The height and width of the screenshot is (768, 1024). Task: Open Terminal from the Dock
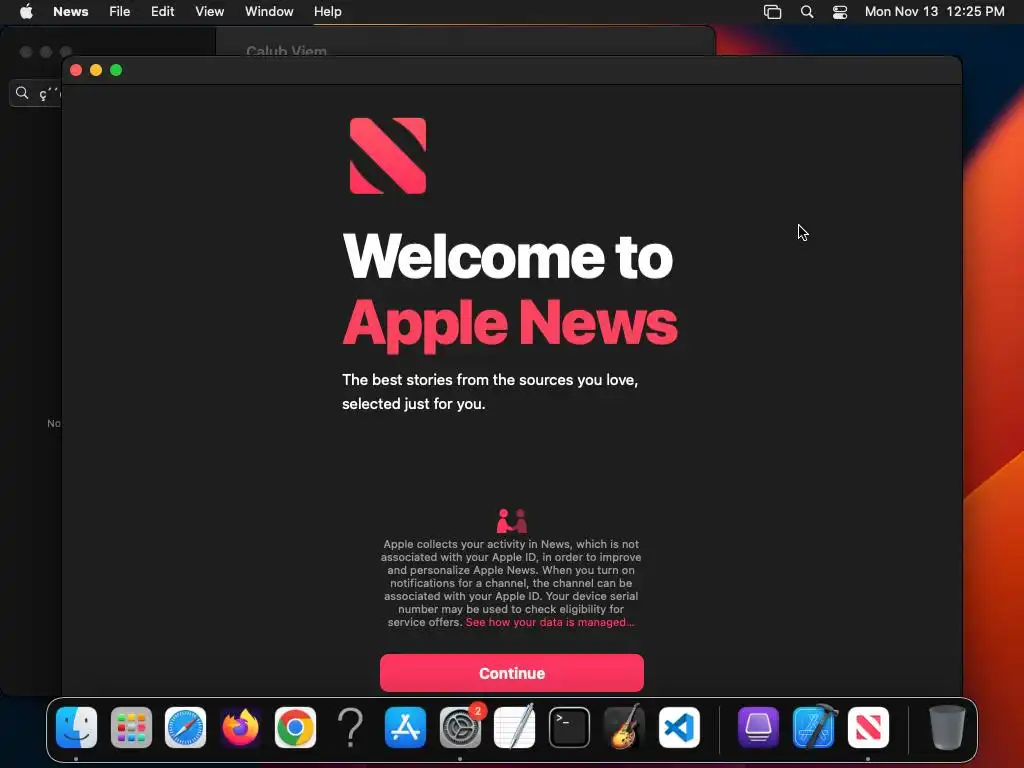coord(569,727)
